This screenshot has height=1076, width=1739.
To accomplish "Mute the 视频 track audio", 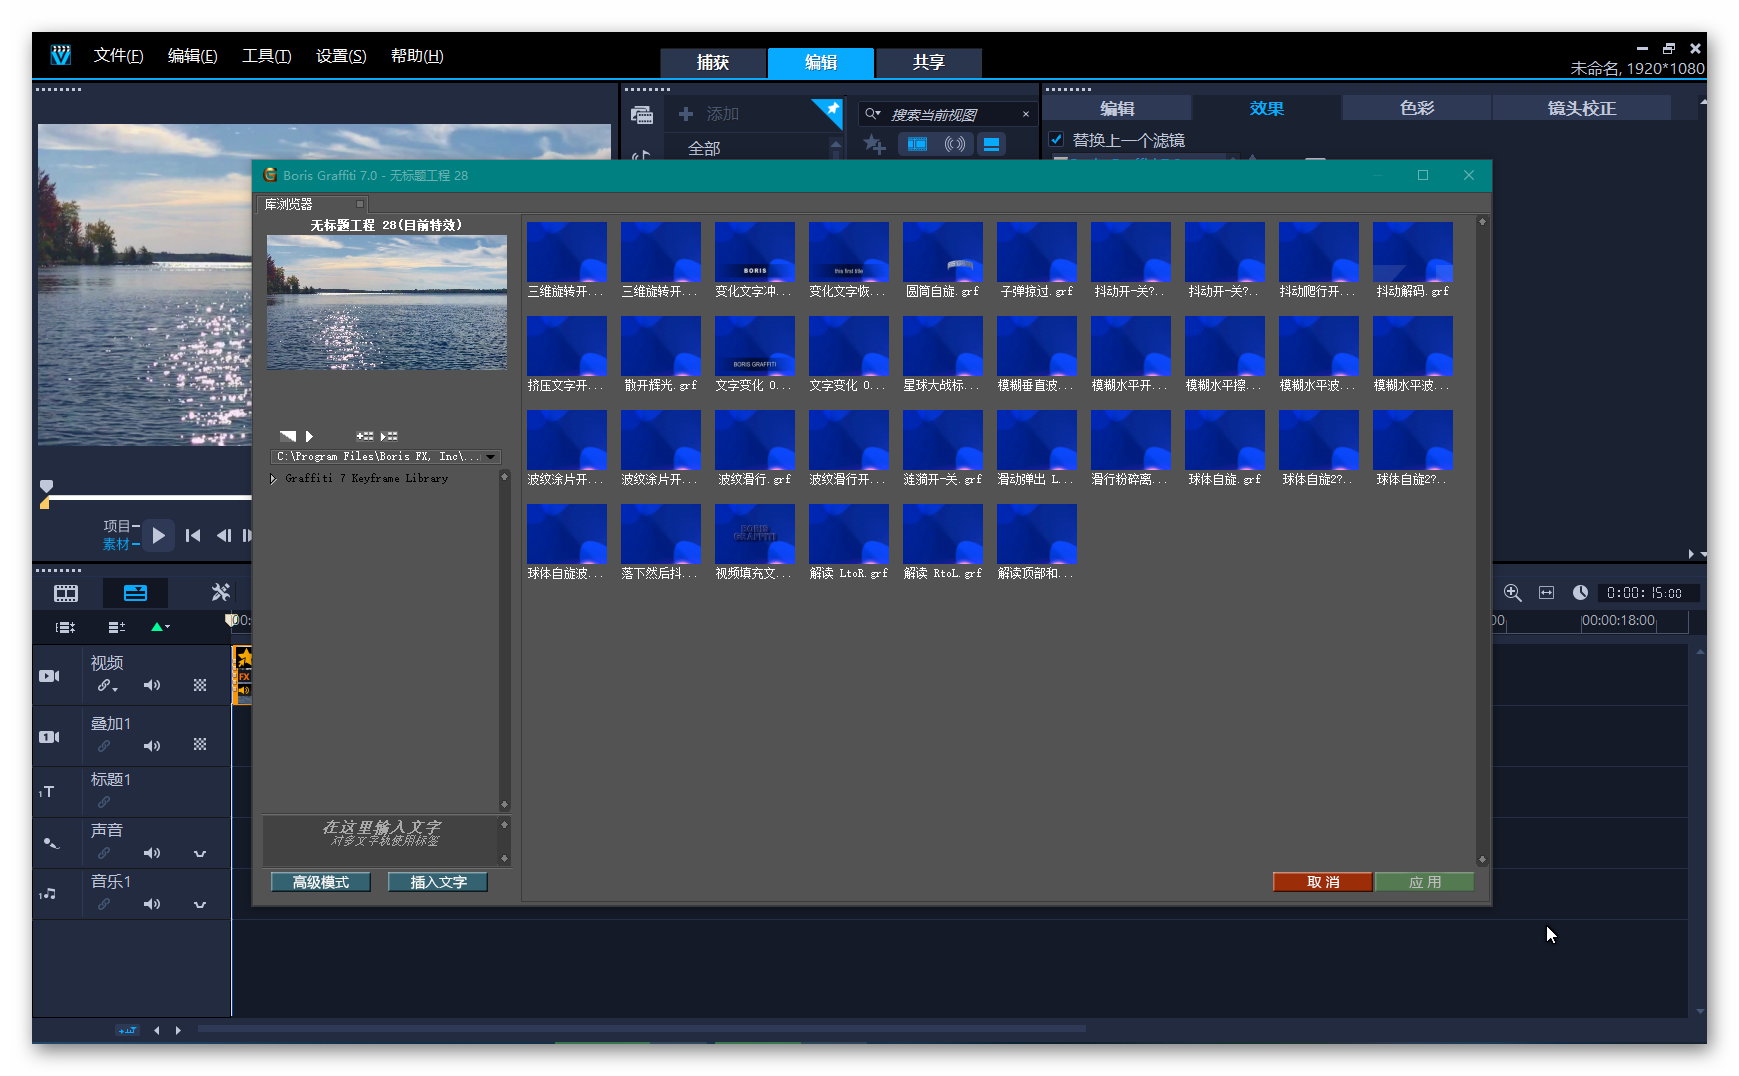I will coord(152,686).
